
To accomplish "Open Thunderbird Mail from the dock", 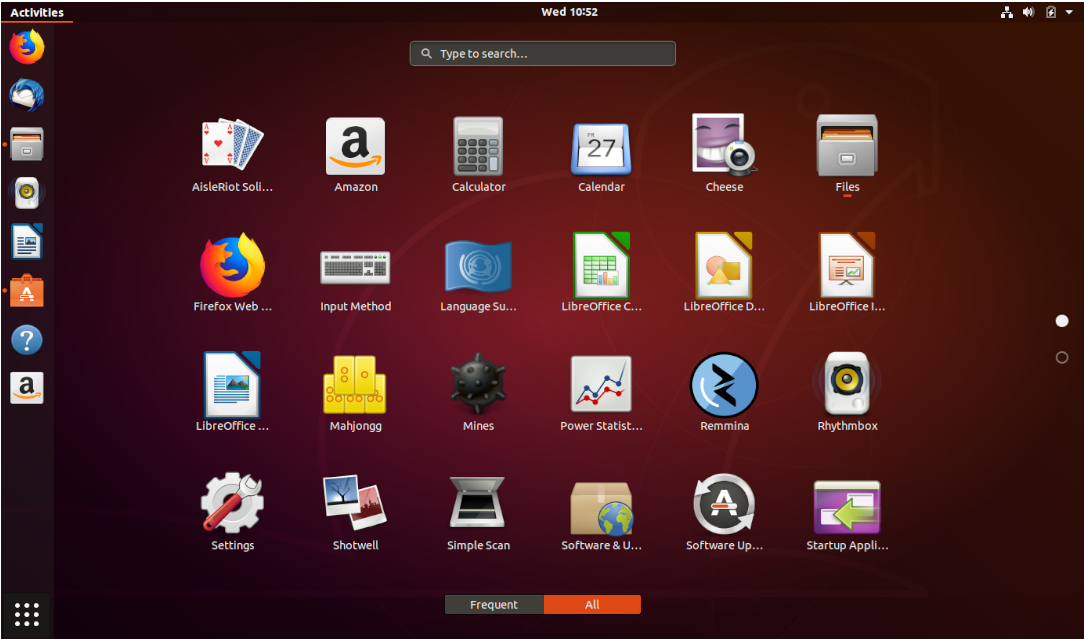I will pyautogui.click(x=27, y=96).
